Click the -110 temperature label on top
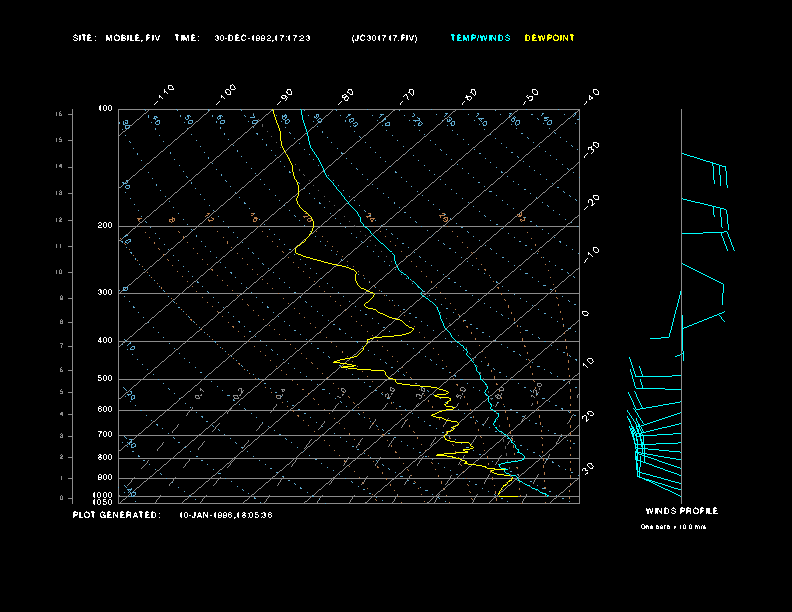The image size is (792, 612). coord(166,93)
